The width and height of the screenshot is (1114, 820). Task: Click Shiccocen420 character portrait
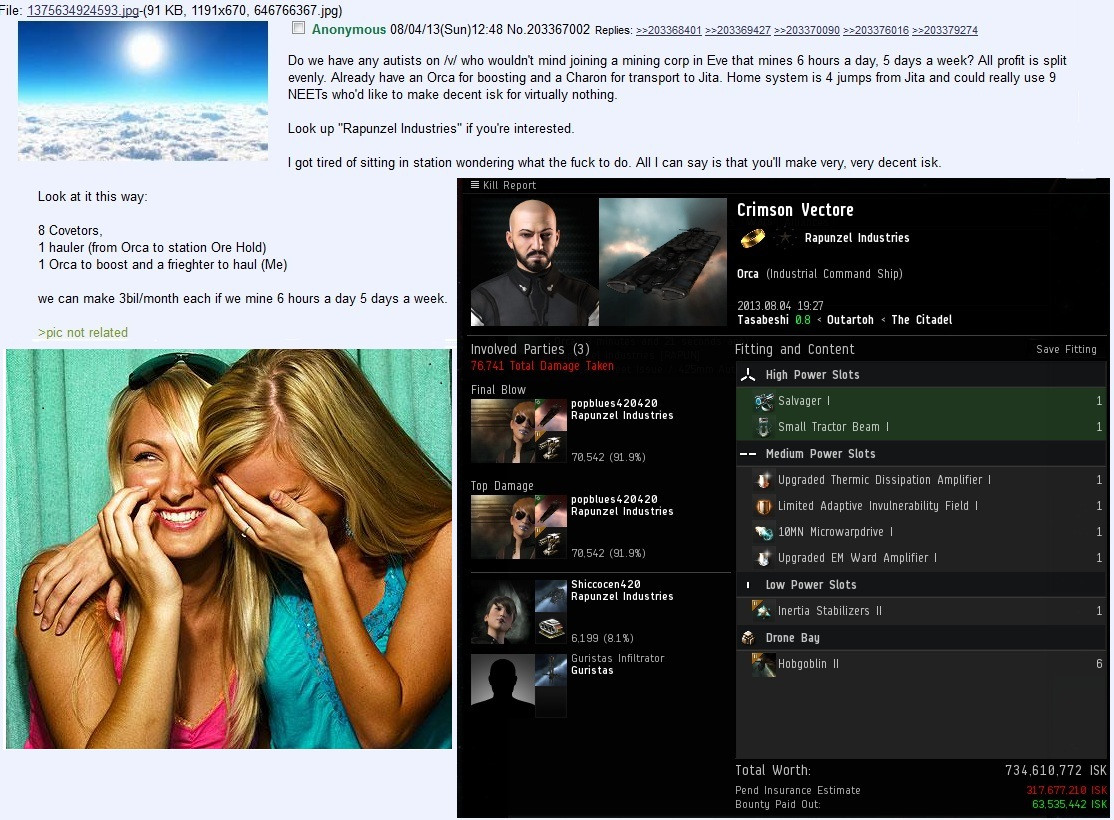click(x=502, y=612)
